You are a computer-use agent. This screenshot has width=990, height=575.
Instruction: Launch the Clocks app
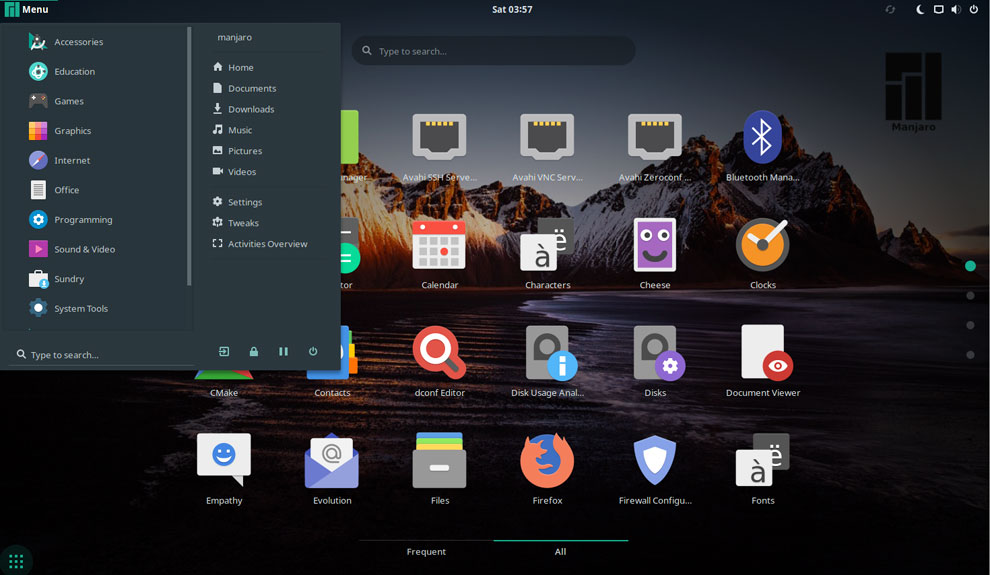coord(763,255)
